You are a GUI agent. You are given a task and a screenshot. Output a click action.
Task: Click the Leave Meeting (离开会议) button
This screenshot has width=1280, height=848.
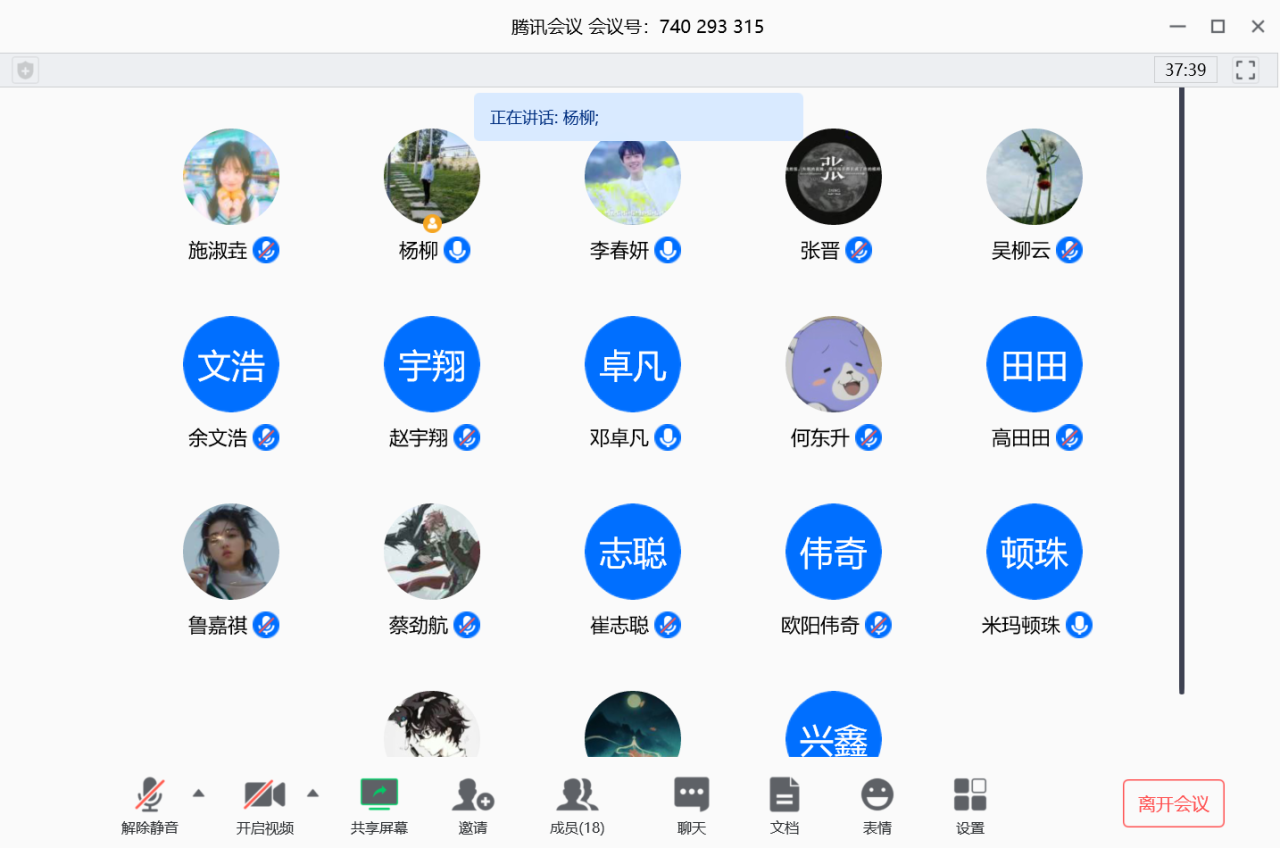point(1173,803)
